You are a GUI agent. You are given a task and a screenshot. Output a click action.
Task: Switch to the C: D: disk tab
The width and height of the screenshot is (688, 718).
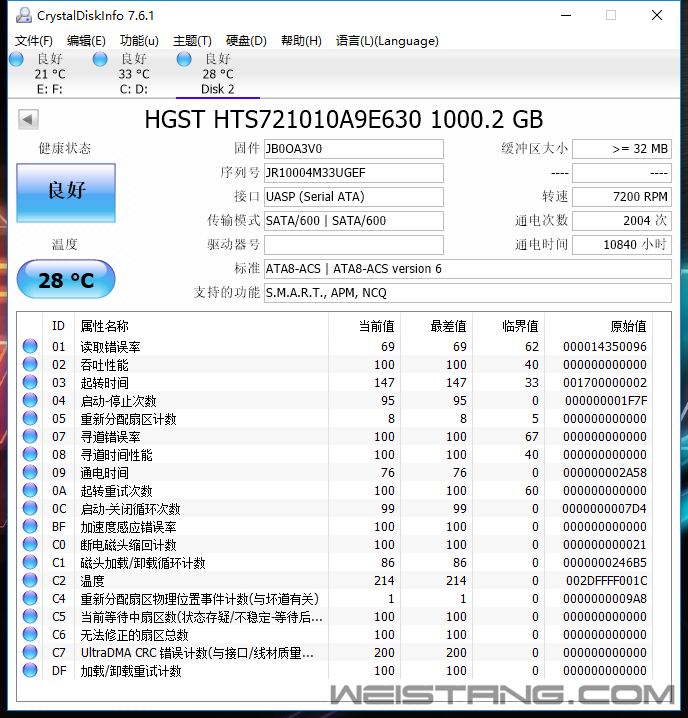(134, 74)
